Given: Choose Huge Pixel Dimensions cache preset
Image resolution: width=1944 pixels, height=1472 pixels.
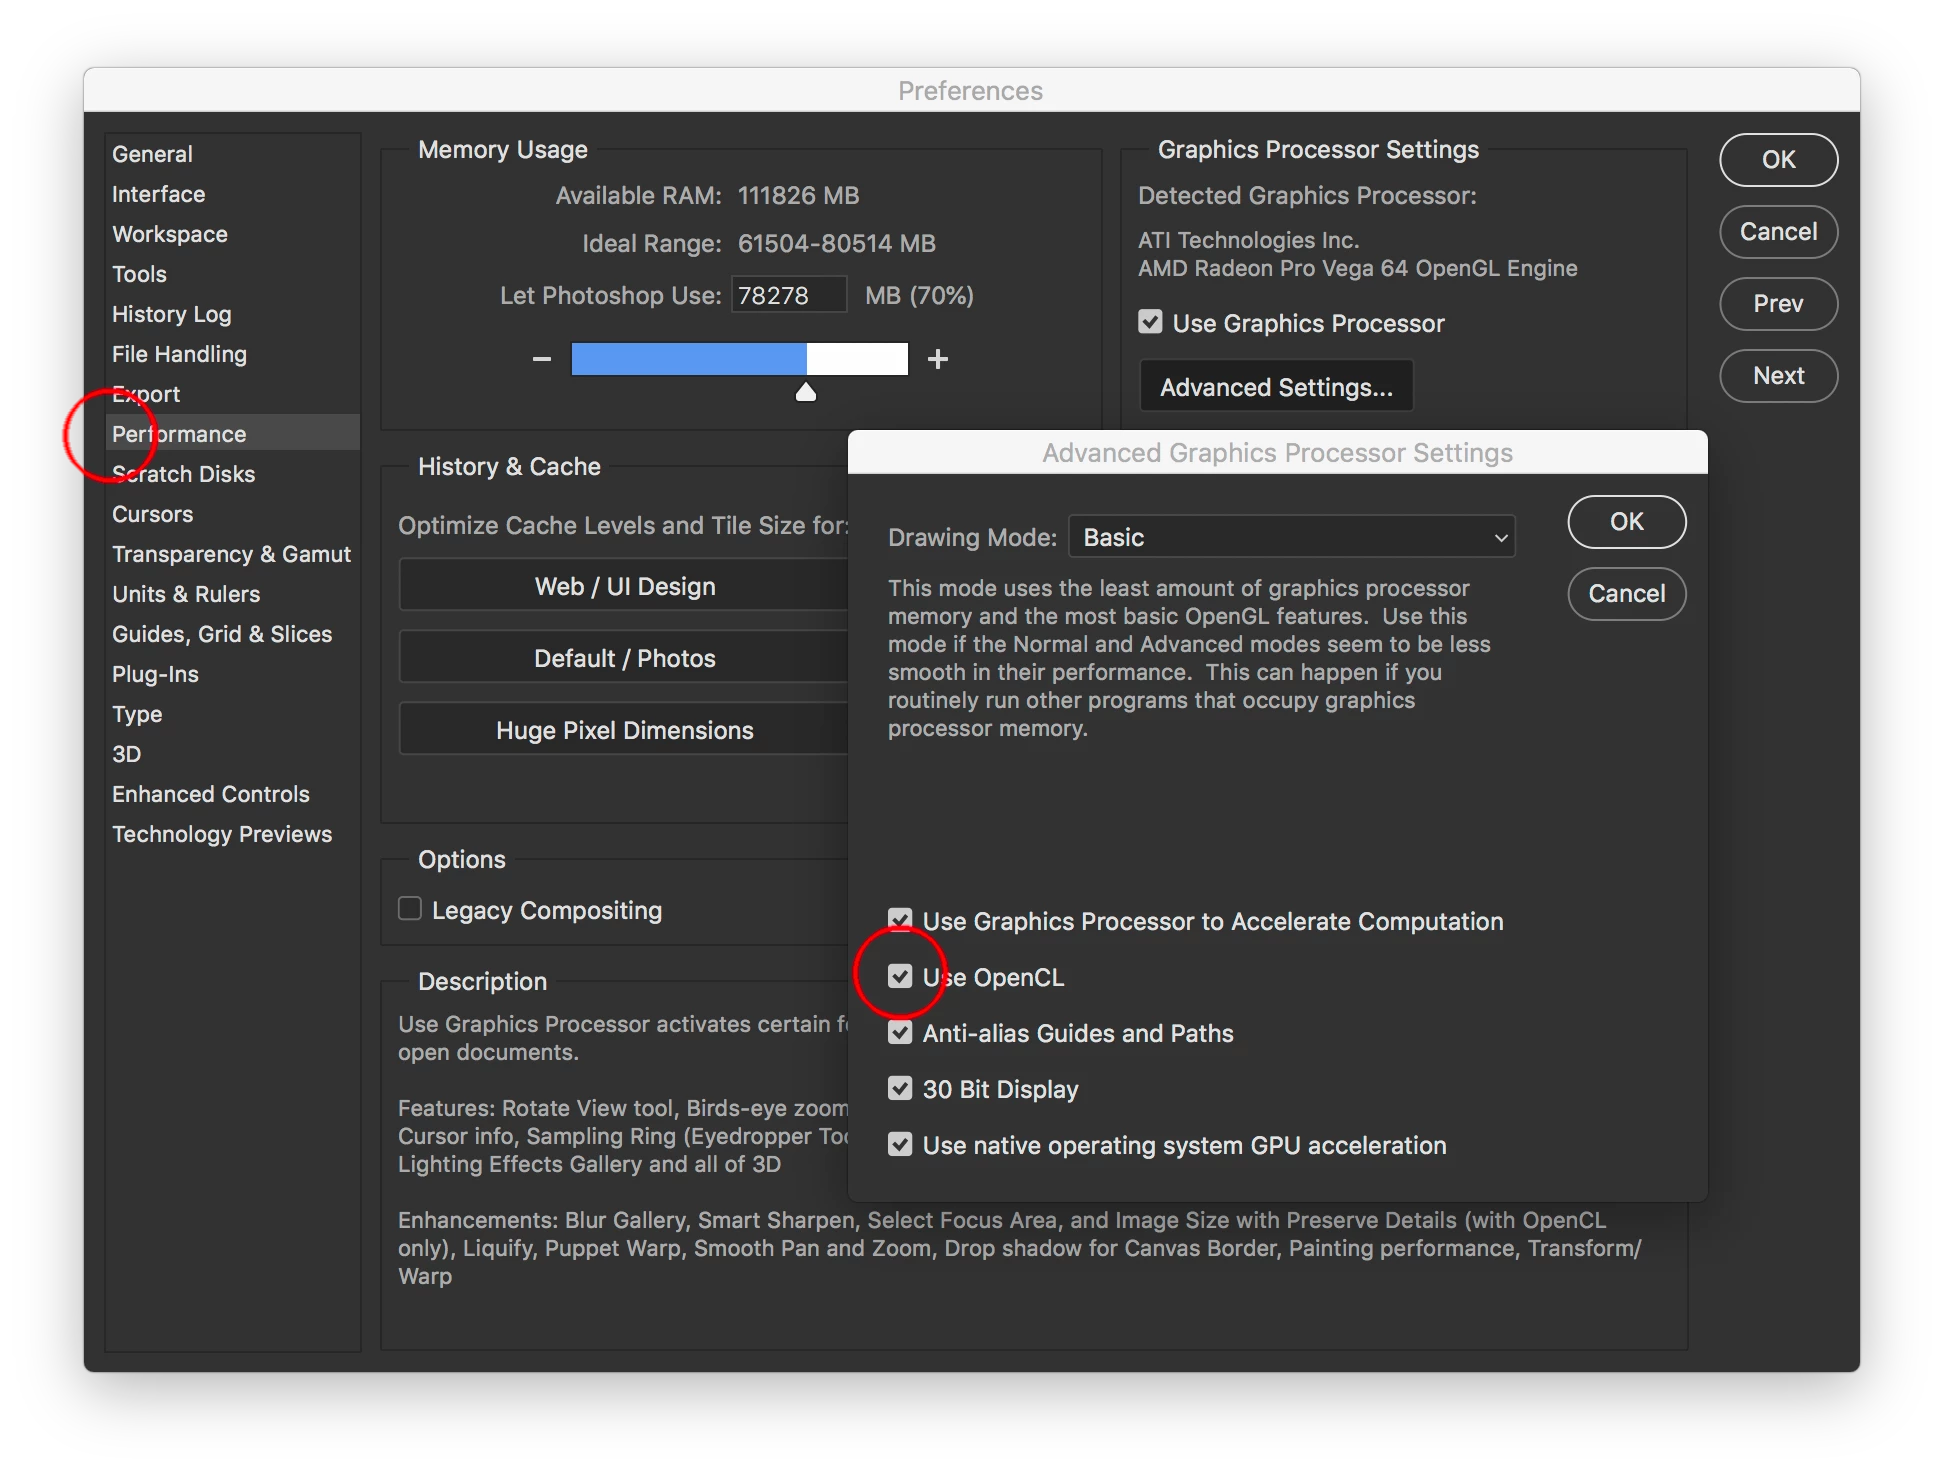Looking at the screenshot, I should [625, 730].
